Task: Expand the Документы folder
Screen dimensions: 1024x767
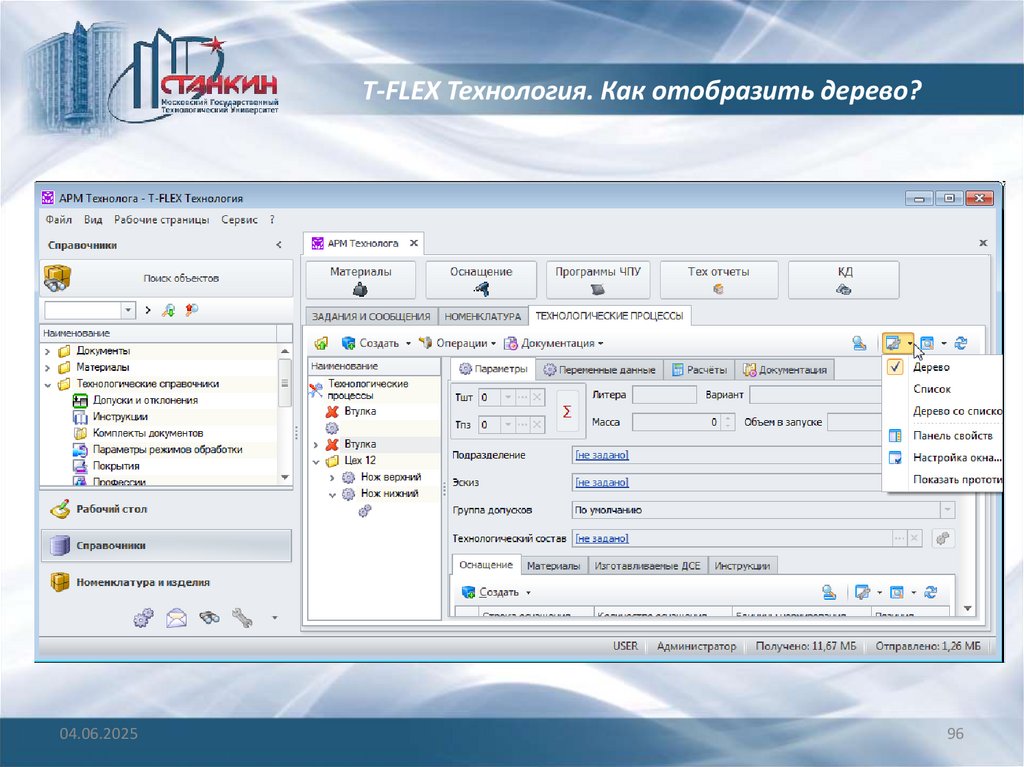Action: click(48, 351)
